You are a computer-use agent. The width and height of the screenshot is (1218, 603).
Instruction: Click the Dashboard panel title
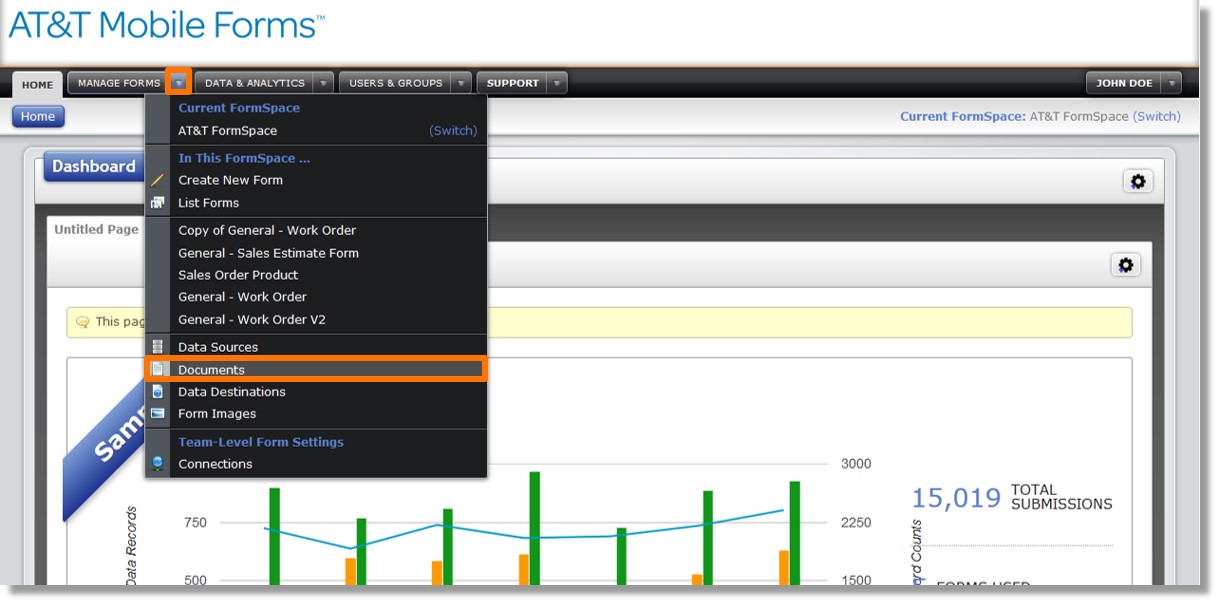point(94,167)
